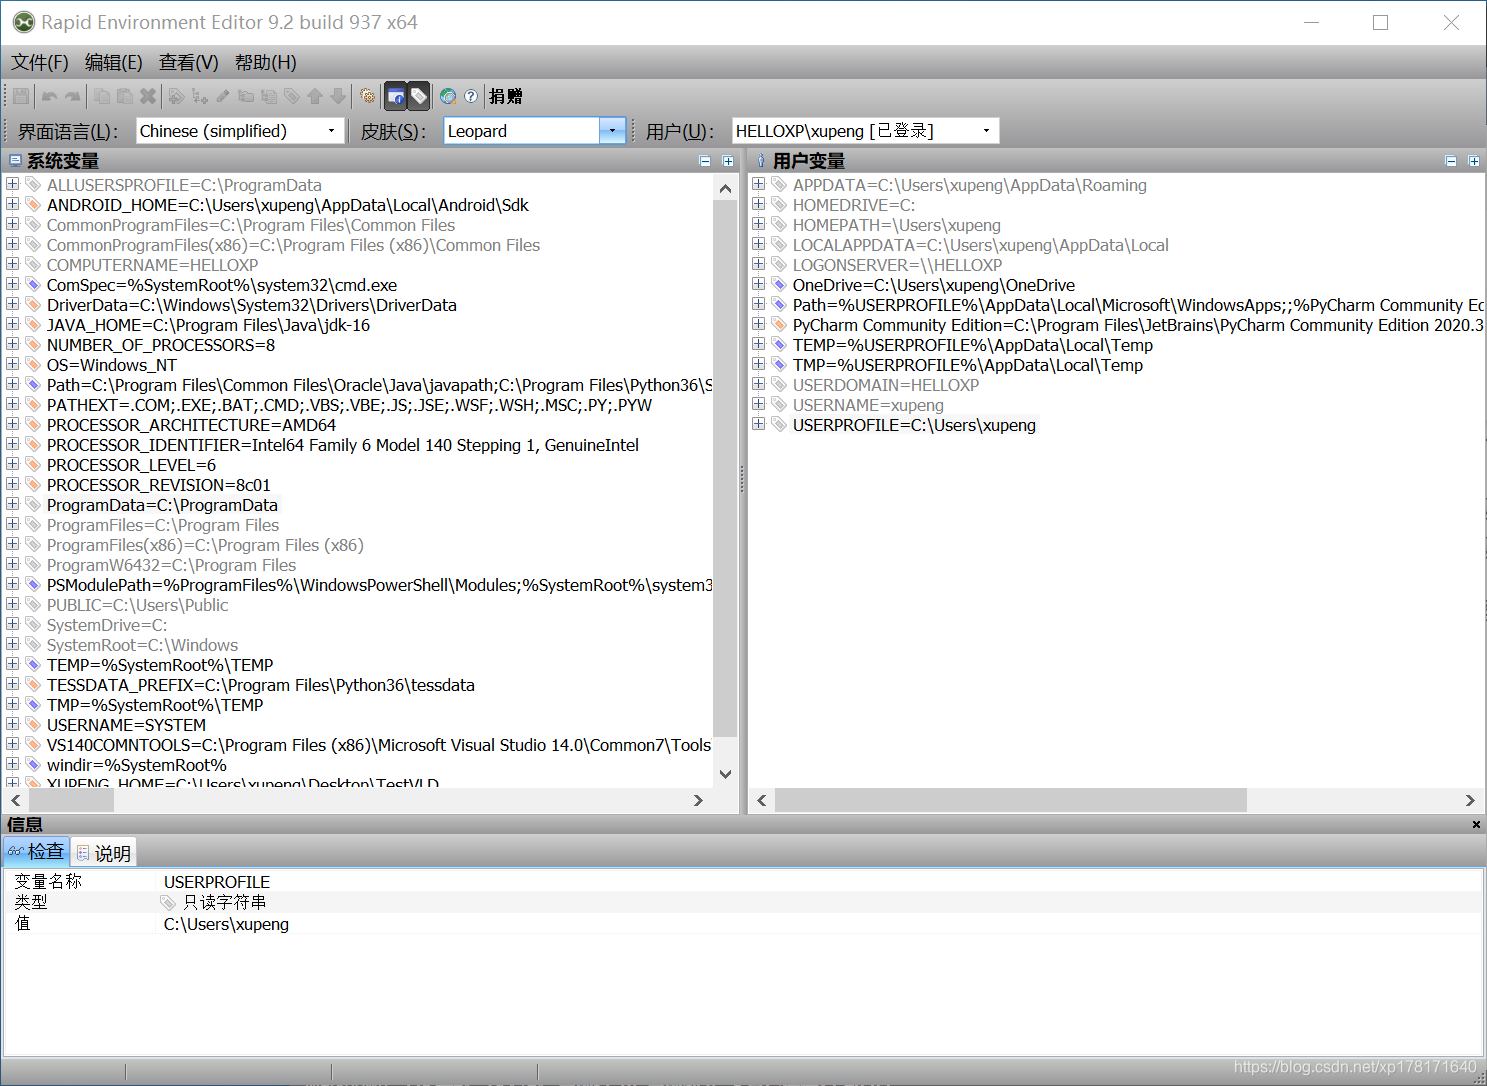Open Help with the question mark icon
1487x1086 pixels.
(x=471, y=96)
